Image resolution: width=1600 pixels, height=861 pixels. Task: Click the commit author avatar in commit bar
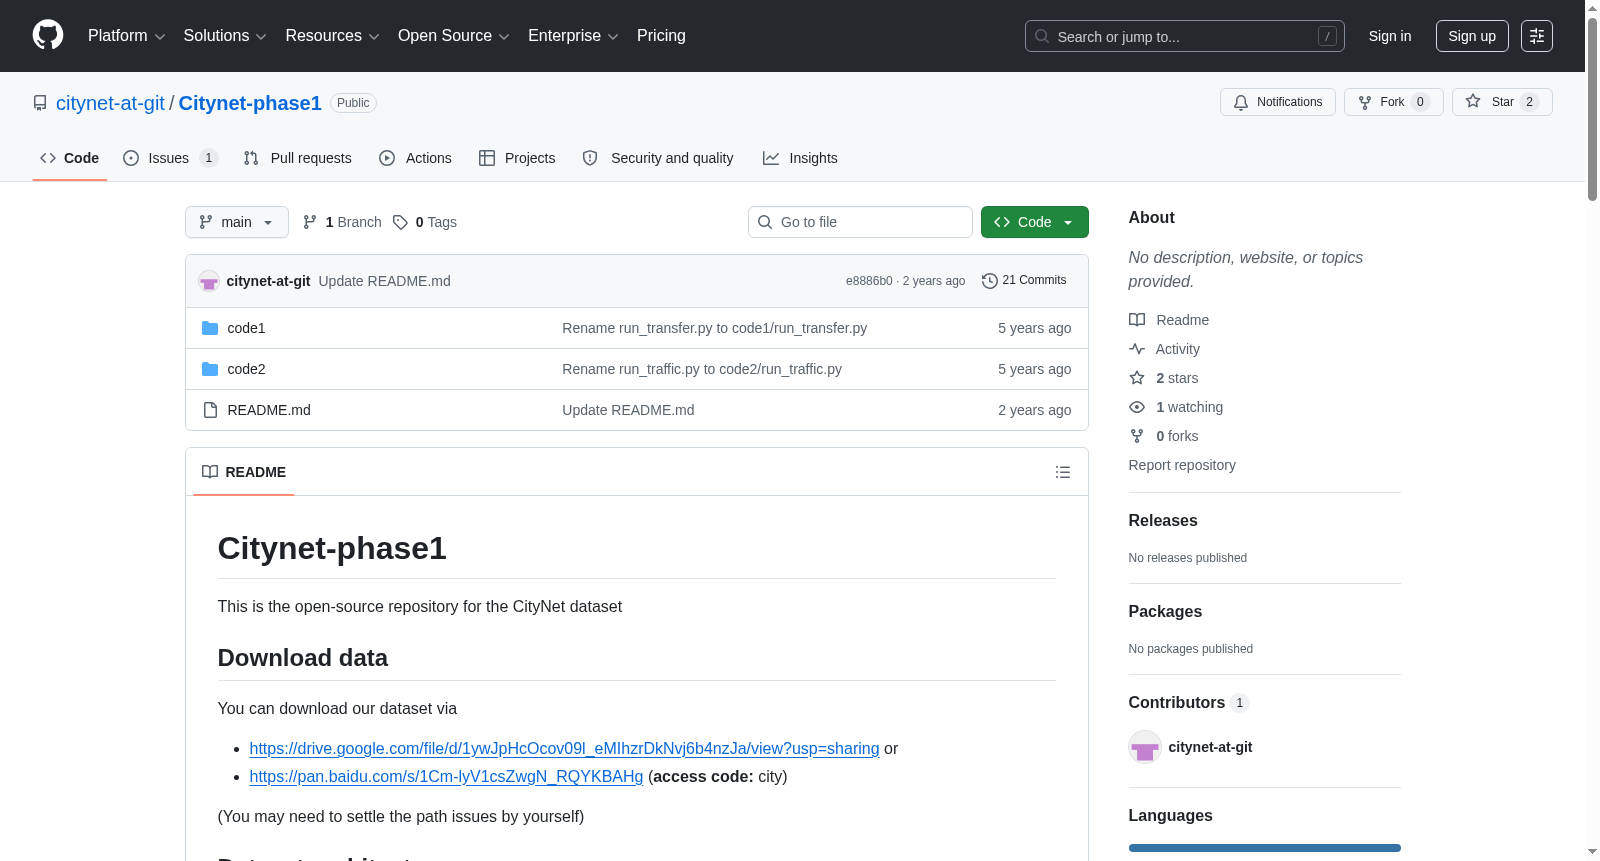tap(209, 281)
